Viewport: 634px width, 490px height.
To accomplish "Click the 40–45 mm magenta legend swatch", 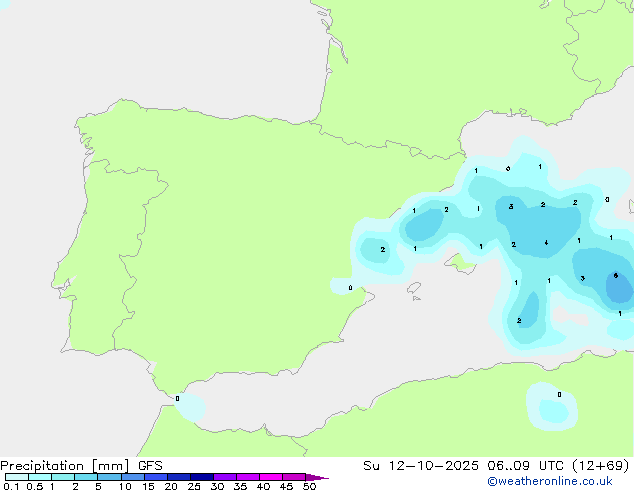I will pyautogui.click(x=271, y=477).
